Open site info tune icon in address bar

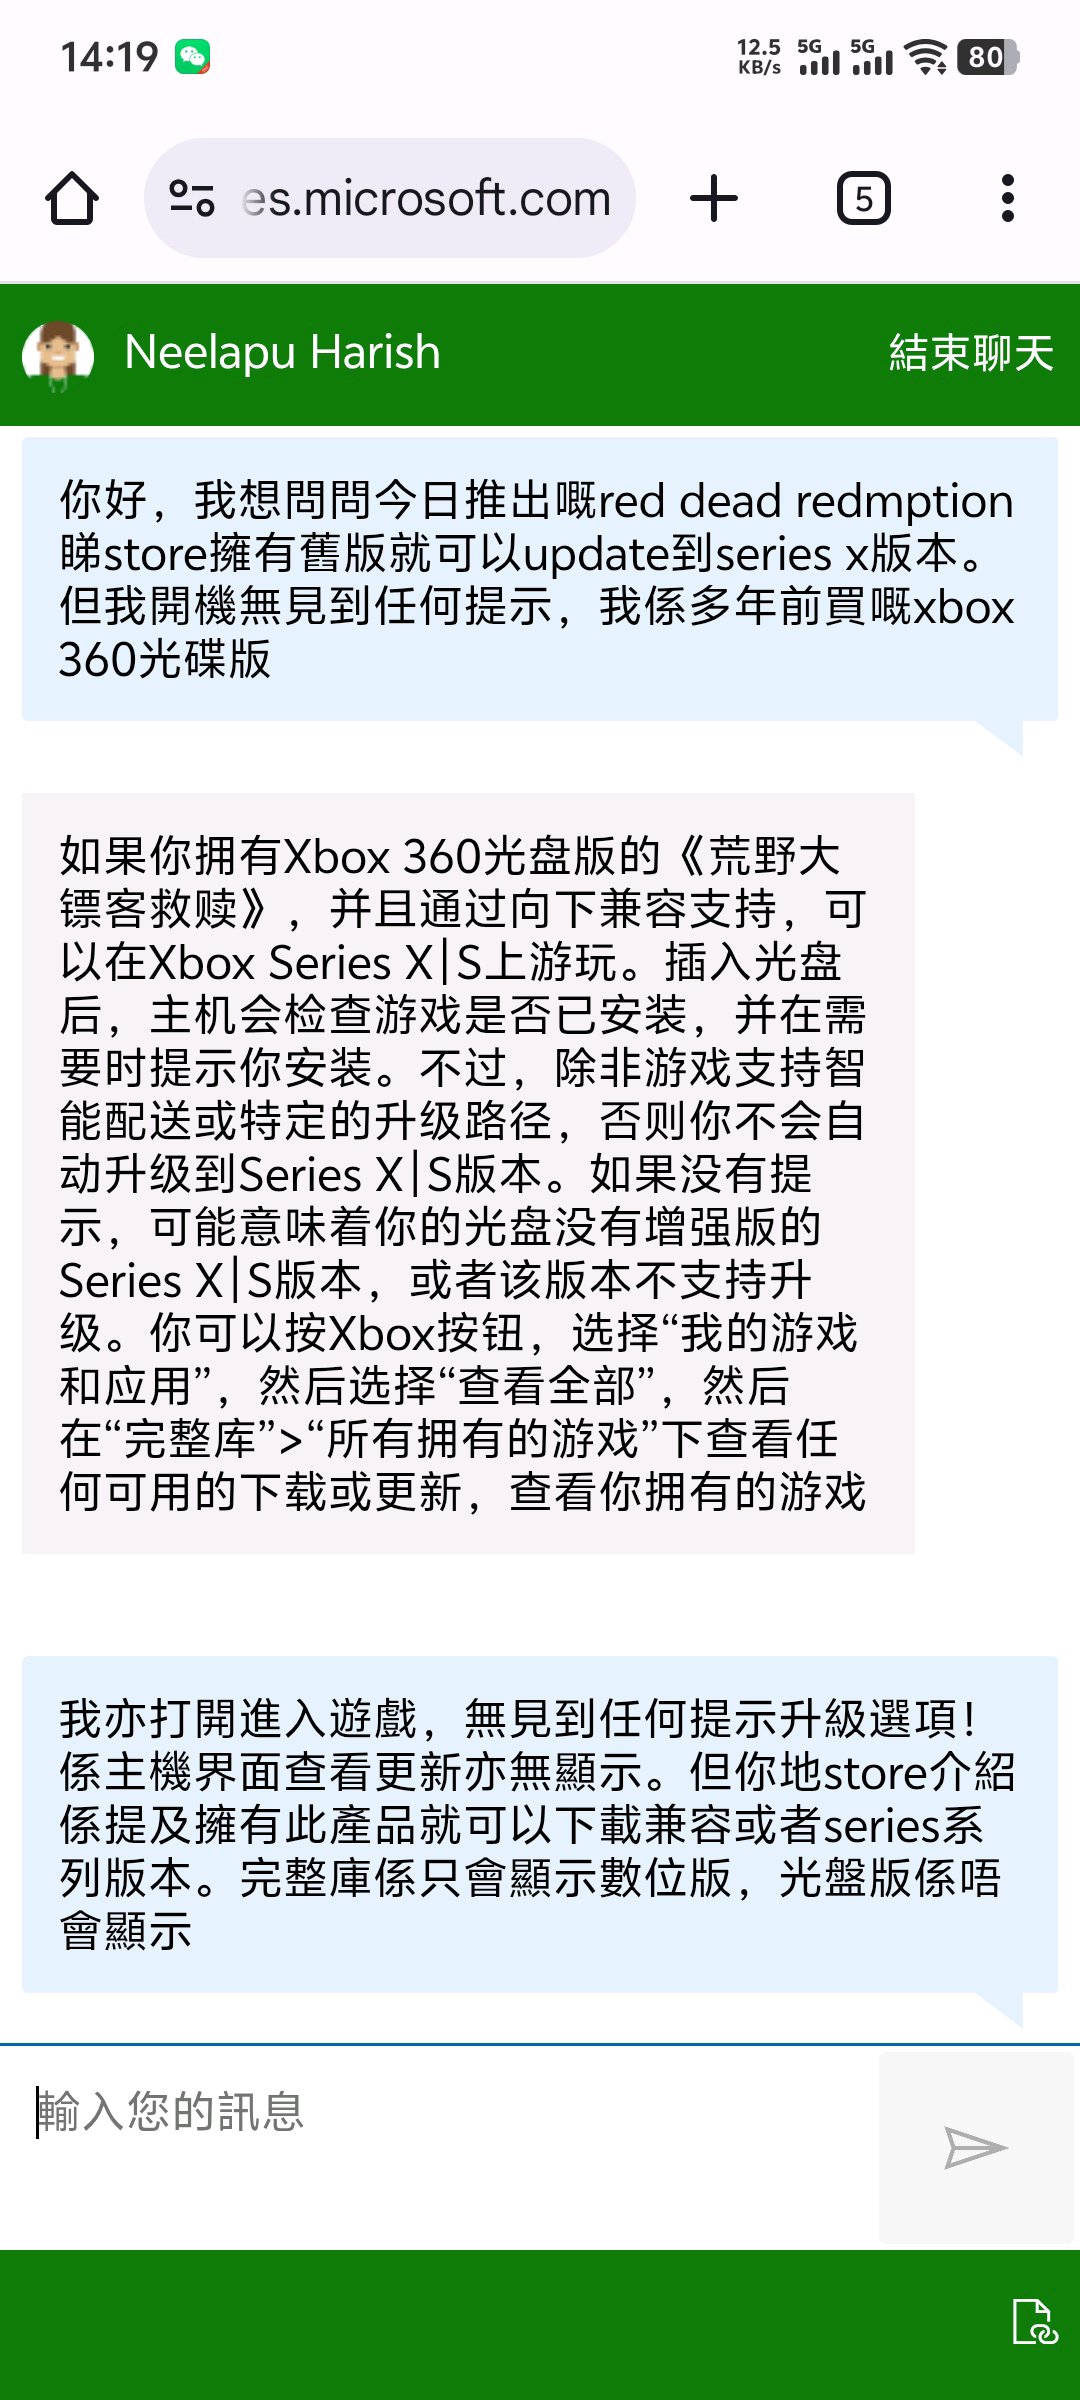pos(191,198)
